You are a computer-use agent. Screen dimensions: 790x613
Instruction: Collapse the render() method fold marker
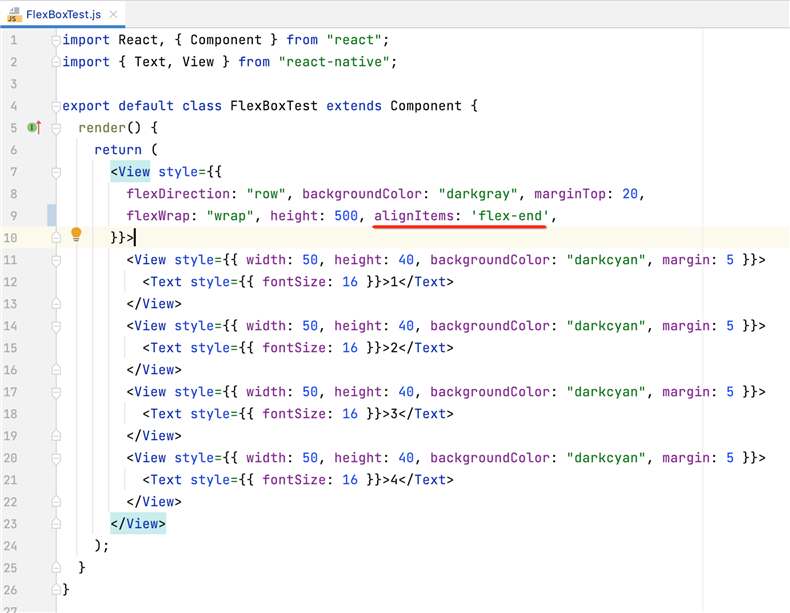(x=57, y=128)
